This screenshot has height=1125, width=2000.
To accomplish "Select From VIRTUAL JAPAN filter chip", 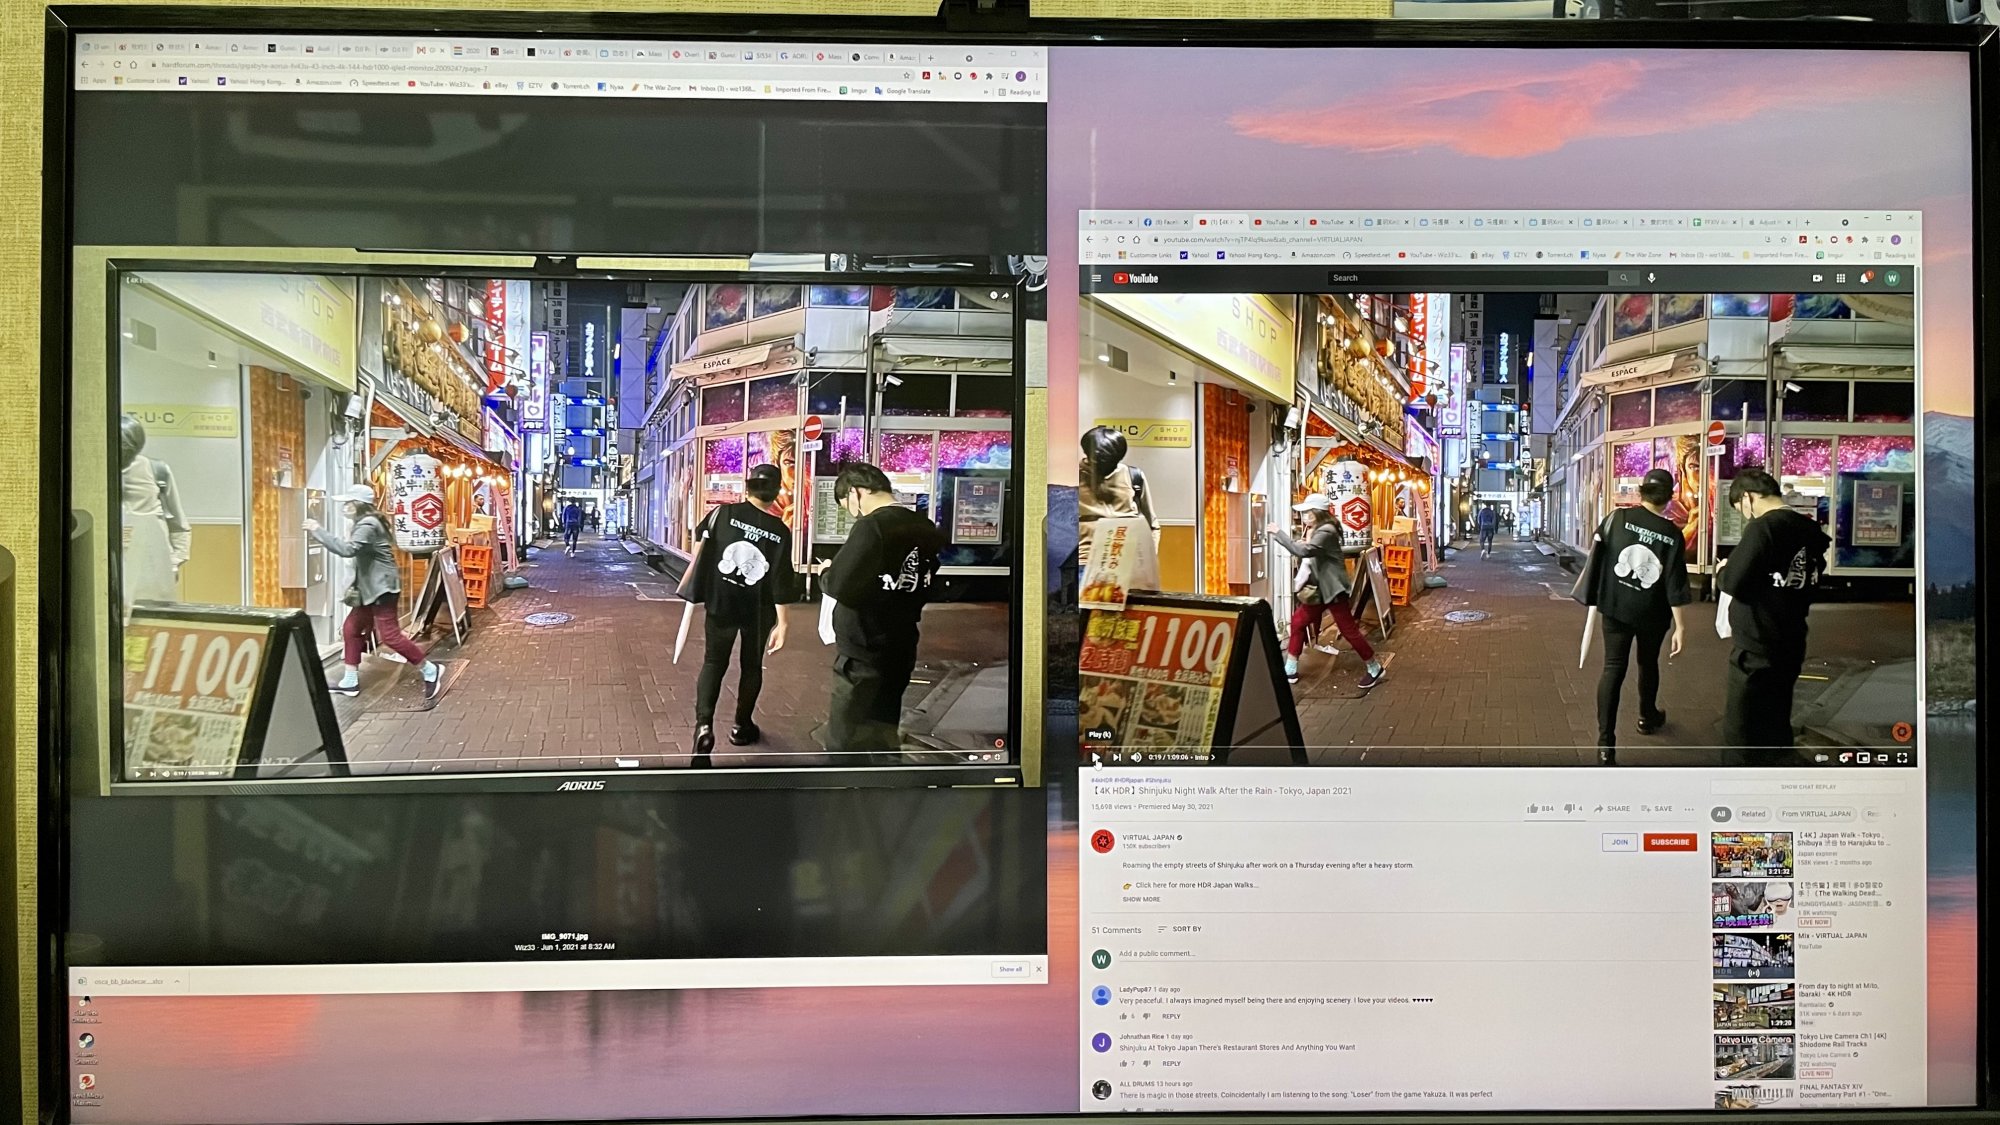I will pos(1816,814).
